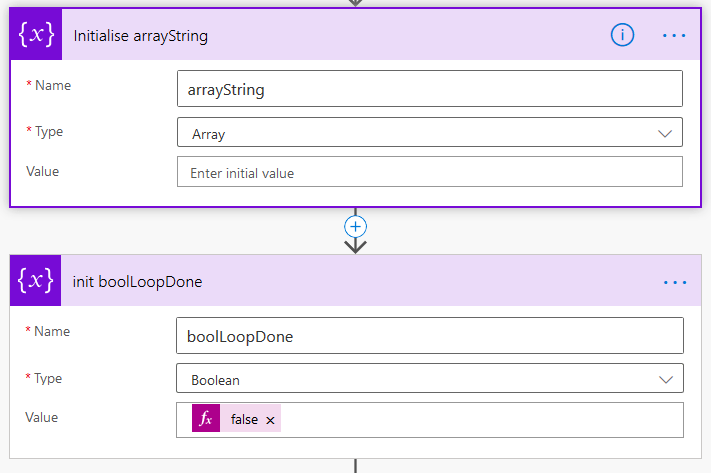Open info for Initialise arrayString action
The width and height of the screenshot is (711, 473).
click(x=622, y=35)
